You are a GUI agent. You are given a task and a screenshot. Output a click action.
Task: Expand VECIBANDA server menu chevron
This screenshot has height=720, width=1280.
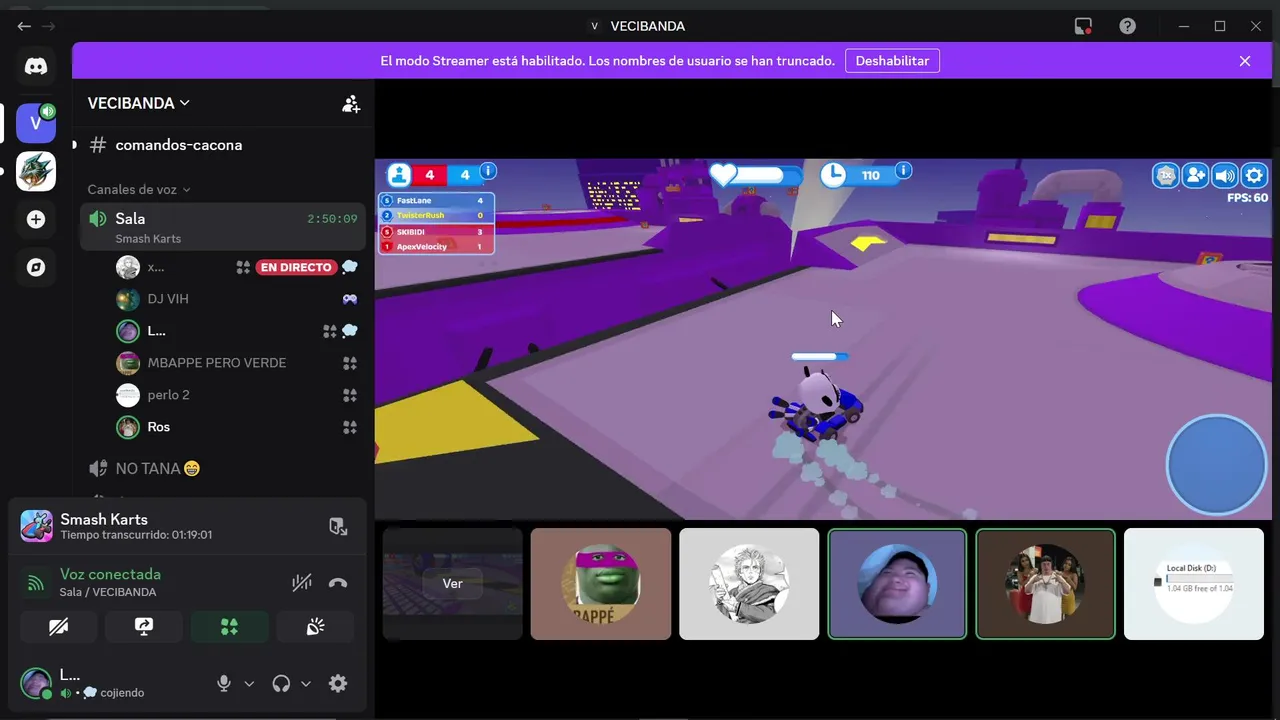tap(185, 103)
